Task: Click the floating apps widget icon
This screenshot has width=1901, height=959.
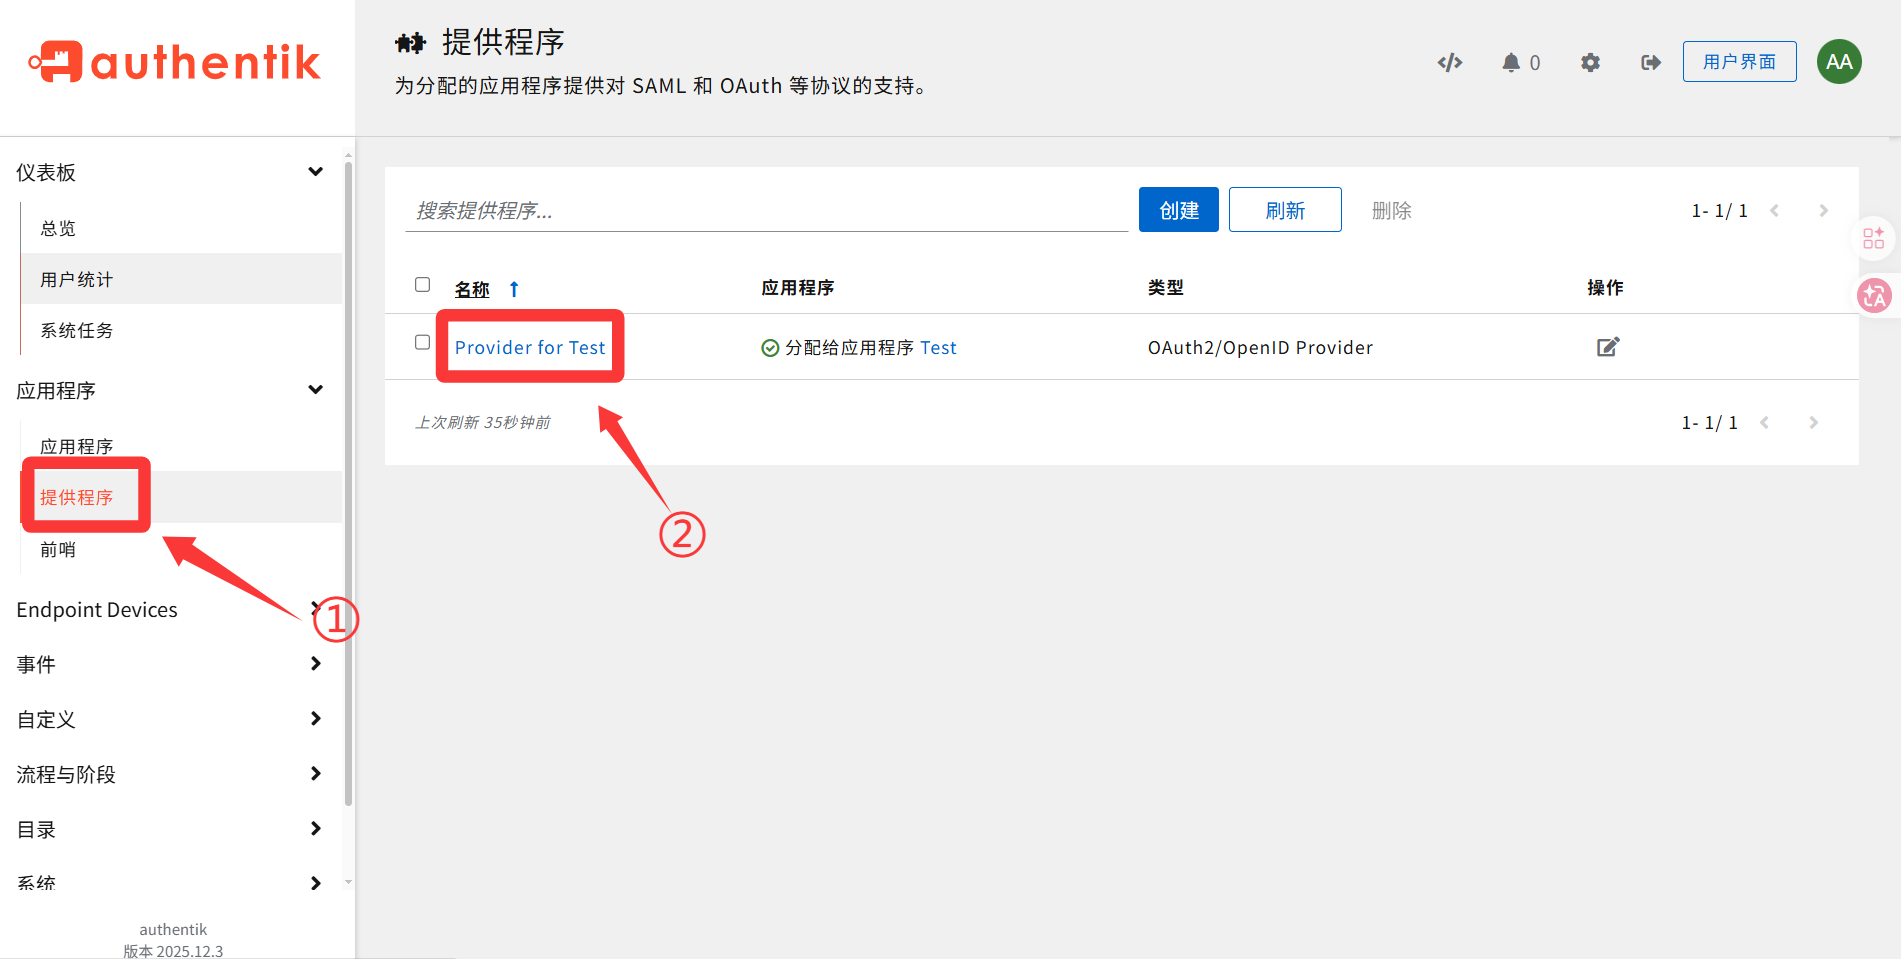Action: click(x=1873, y=238)
